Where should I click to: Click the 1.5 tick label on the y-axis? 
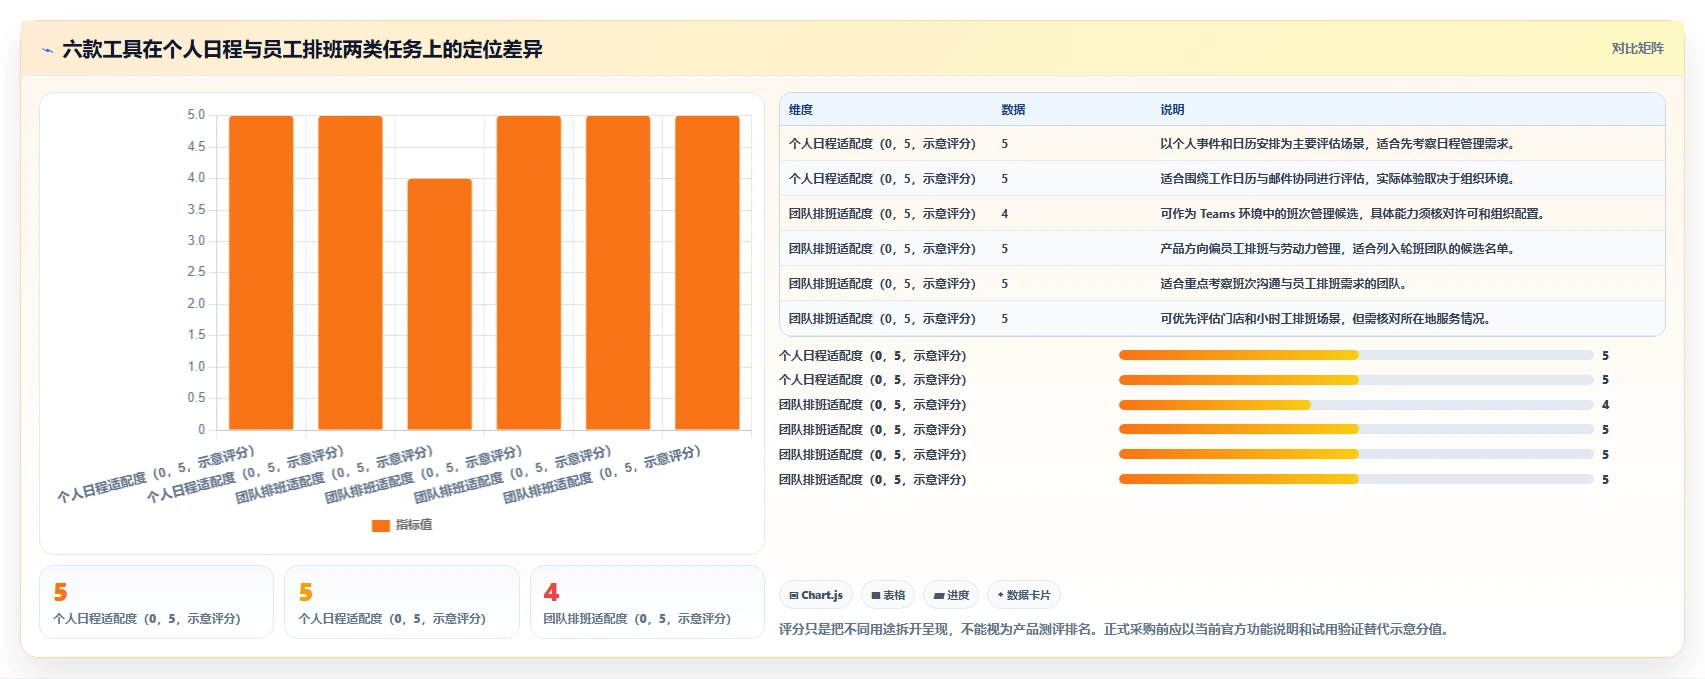click(x=196, y=335)
